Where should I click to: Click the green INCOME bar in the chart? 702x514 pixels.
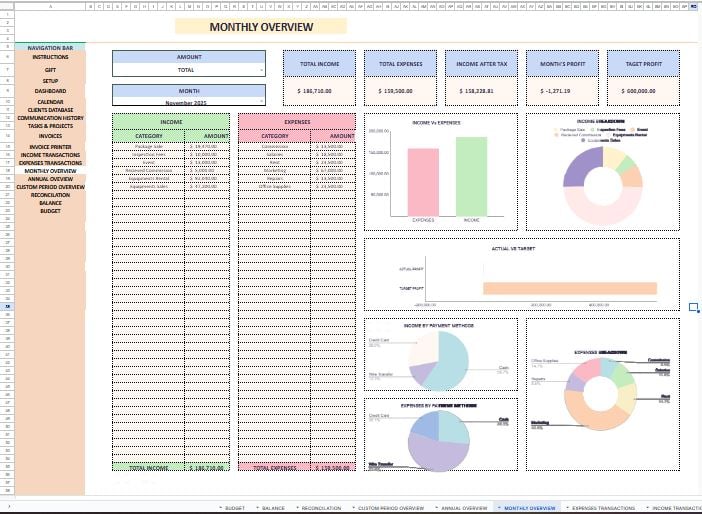[471, 177]
